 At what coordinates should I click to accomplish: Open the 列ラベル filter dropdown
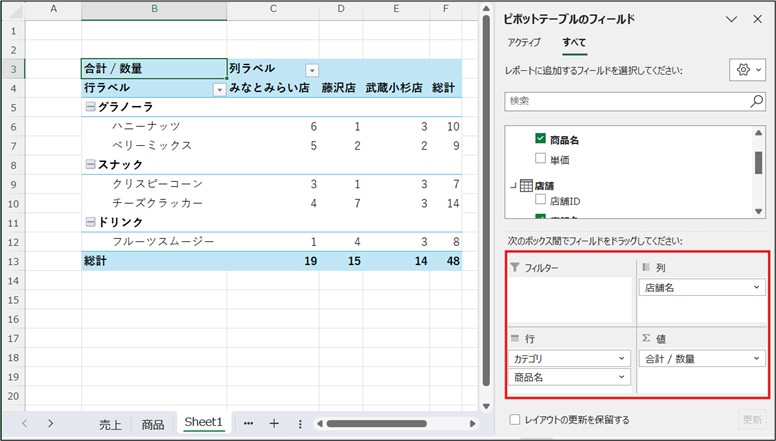coord(312,70)
